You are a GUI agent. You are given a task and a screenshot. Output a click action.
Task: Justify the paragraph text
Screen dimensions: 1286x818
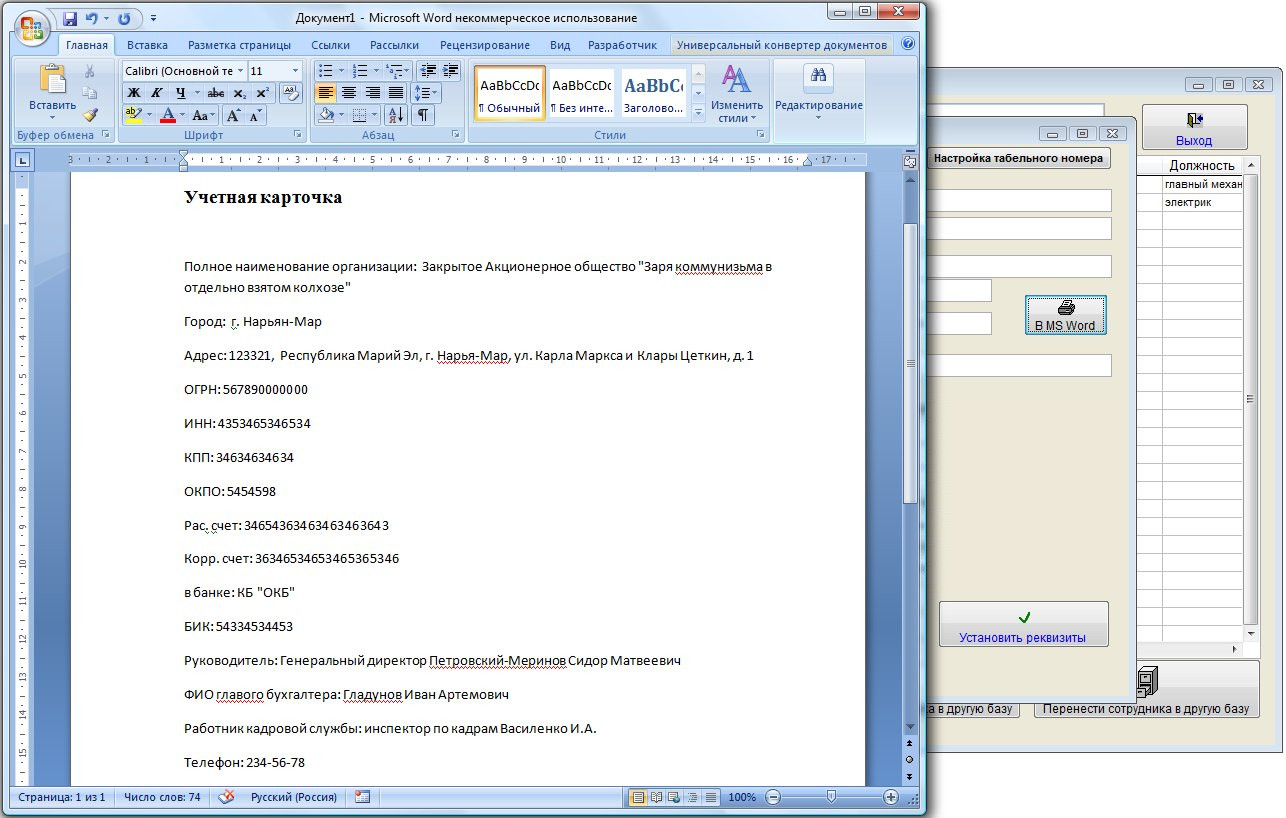(x=395, y=93)
